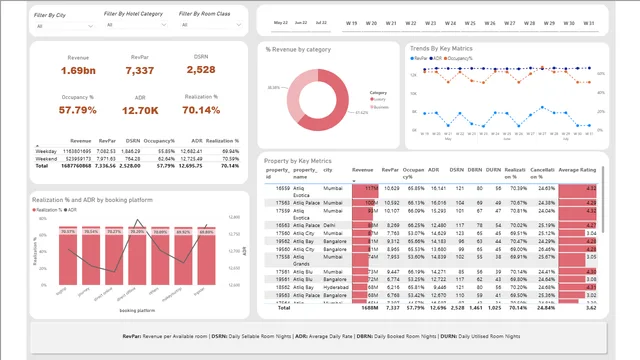
Task: Sort by city column header
Action: click(328, 170)
